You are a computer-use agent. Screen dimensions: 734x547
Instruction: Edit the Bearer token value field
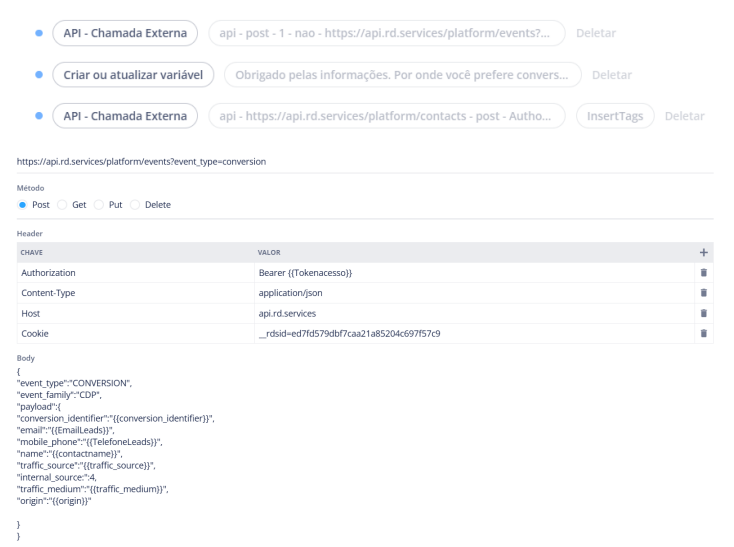pyautogui.click(x=472, y=272)
